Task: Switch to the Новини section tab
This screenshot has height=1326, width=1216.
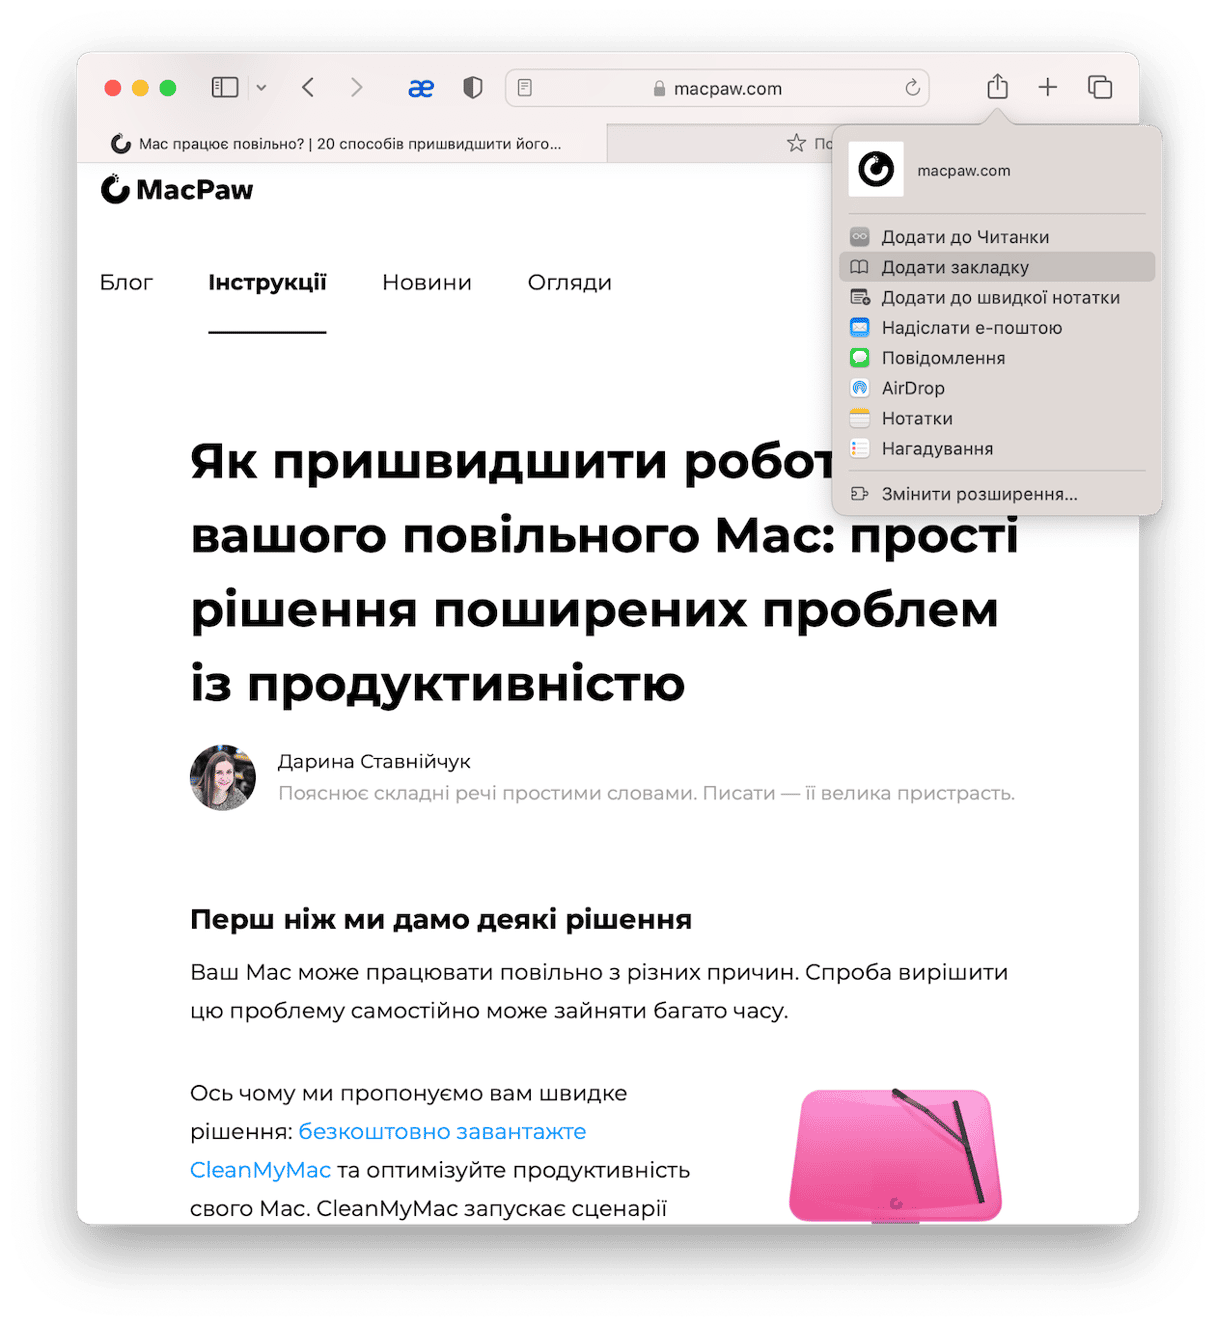Action: point(427,283)
